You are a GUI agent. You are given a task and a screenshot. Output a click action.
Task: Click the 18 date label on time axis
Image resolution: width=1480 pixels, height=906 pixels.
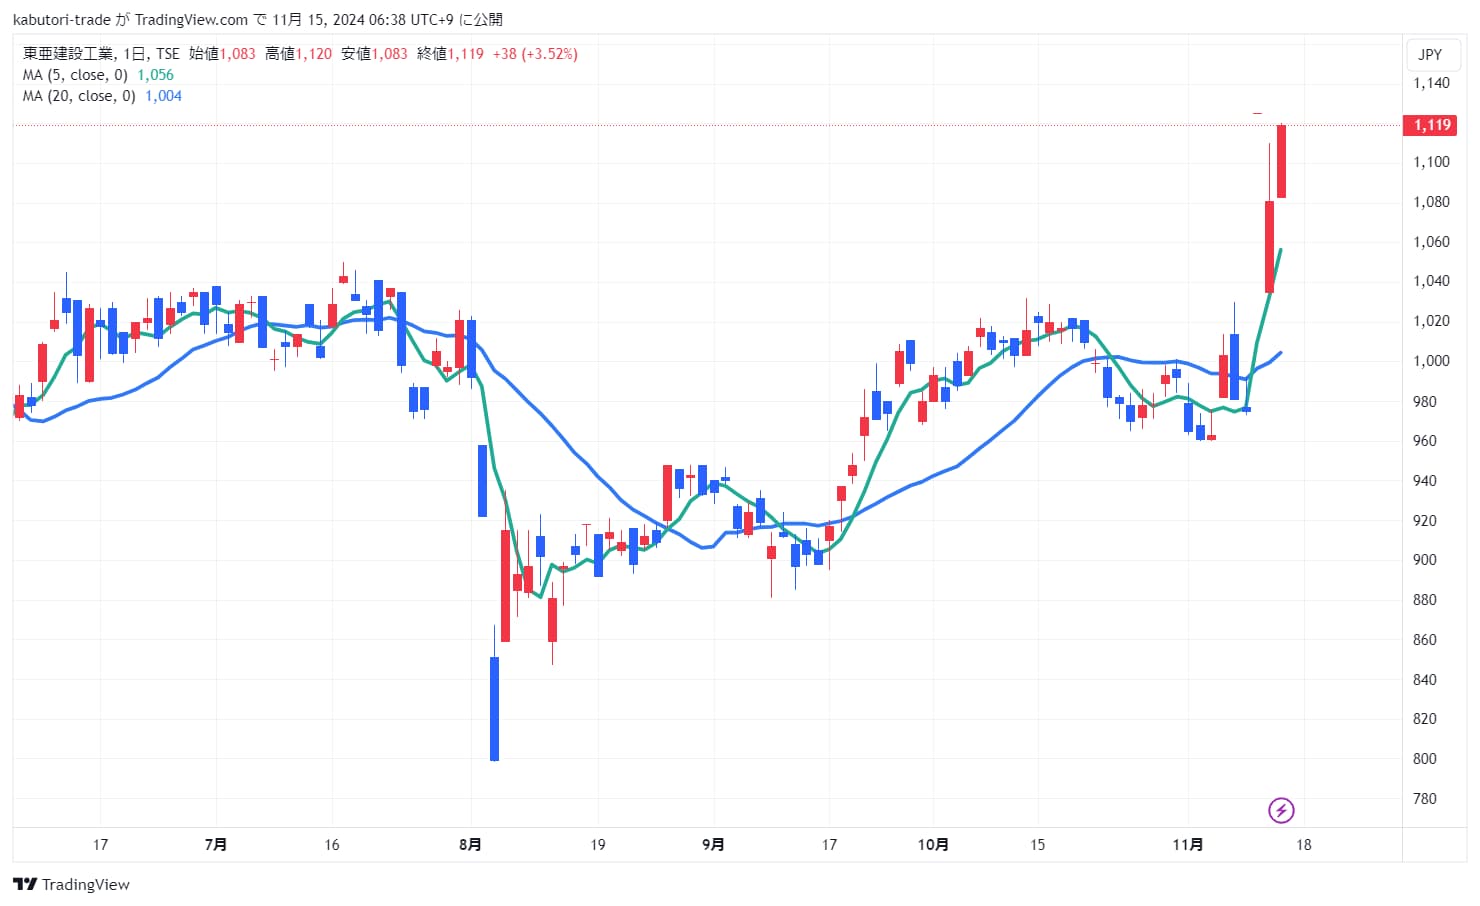tap(1304, 845)
